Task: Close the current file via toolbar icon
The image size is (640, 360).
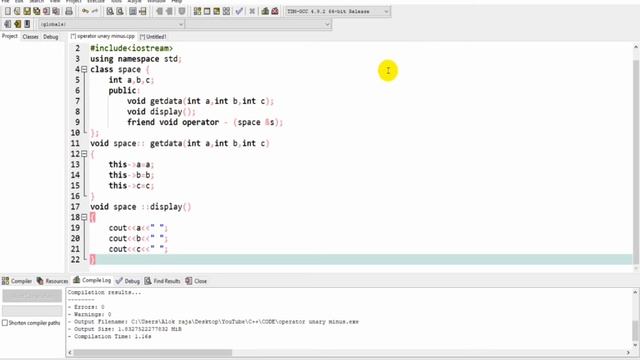Action: click(x=47, y=11)
